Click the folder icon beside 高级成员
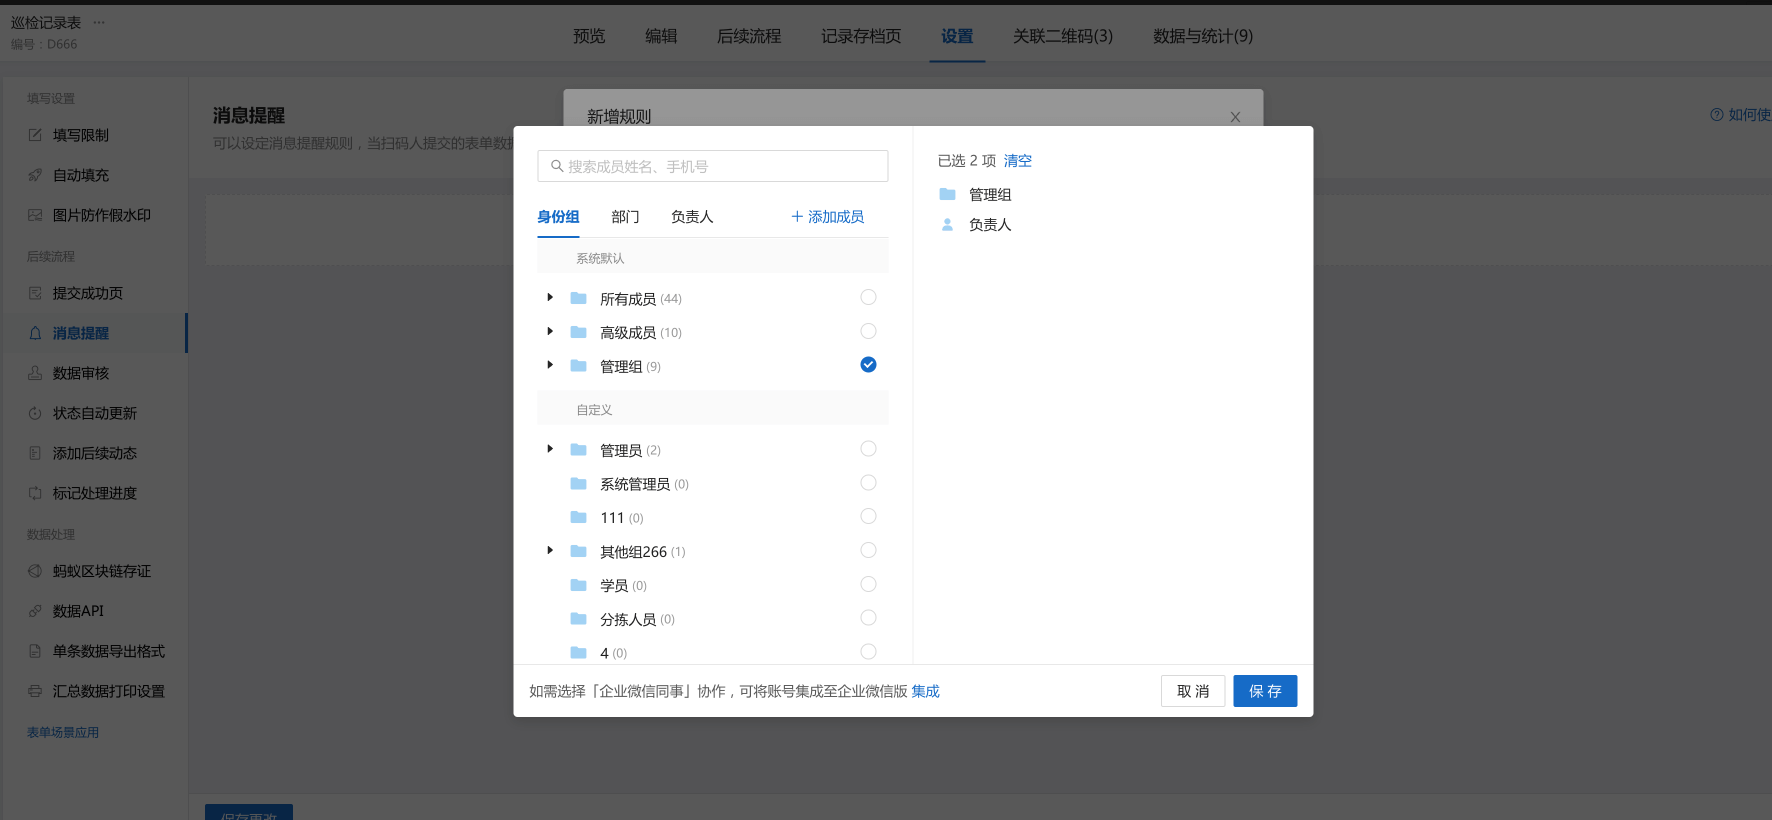 (x=578, y=332)
